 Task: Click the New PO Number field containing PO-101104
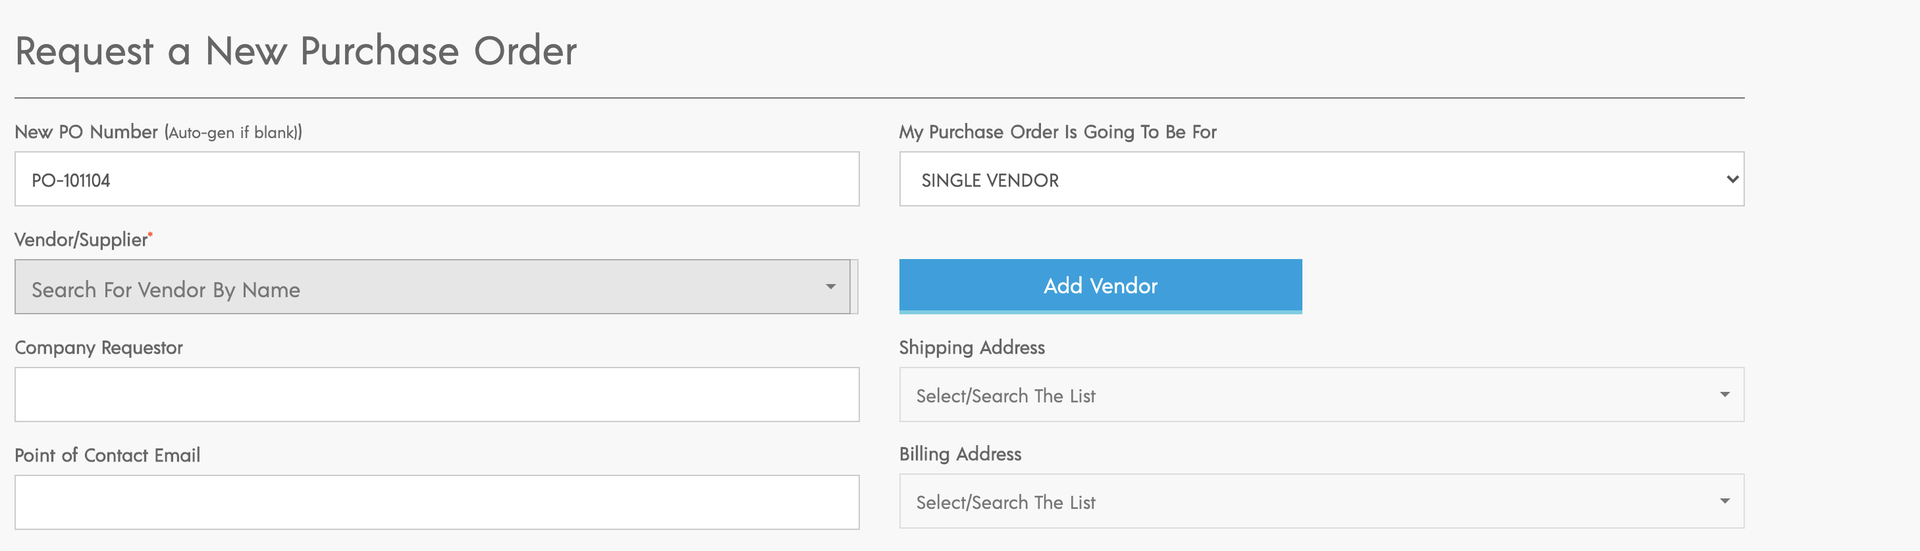[437, 179]
